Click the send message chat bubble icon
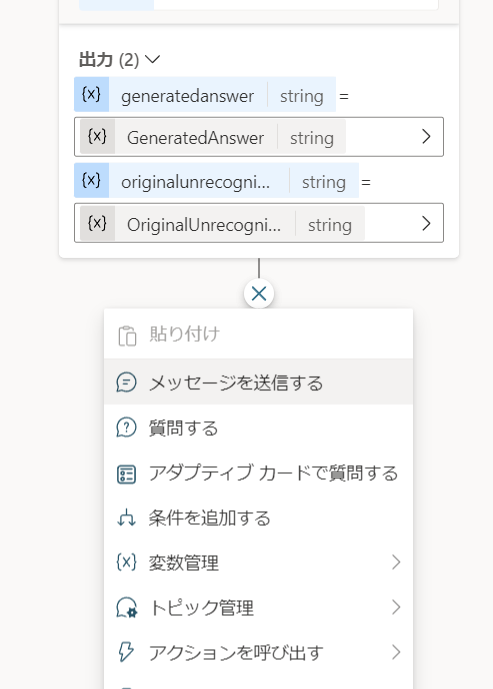The image size is (493, 689). click(x=127, y=382)
